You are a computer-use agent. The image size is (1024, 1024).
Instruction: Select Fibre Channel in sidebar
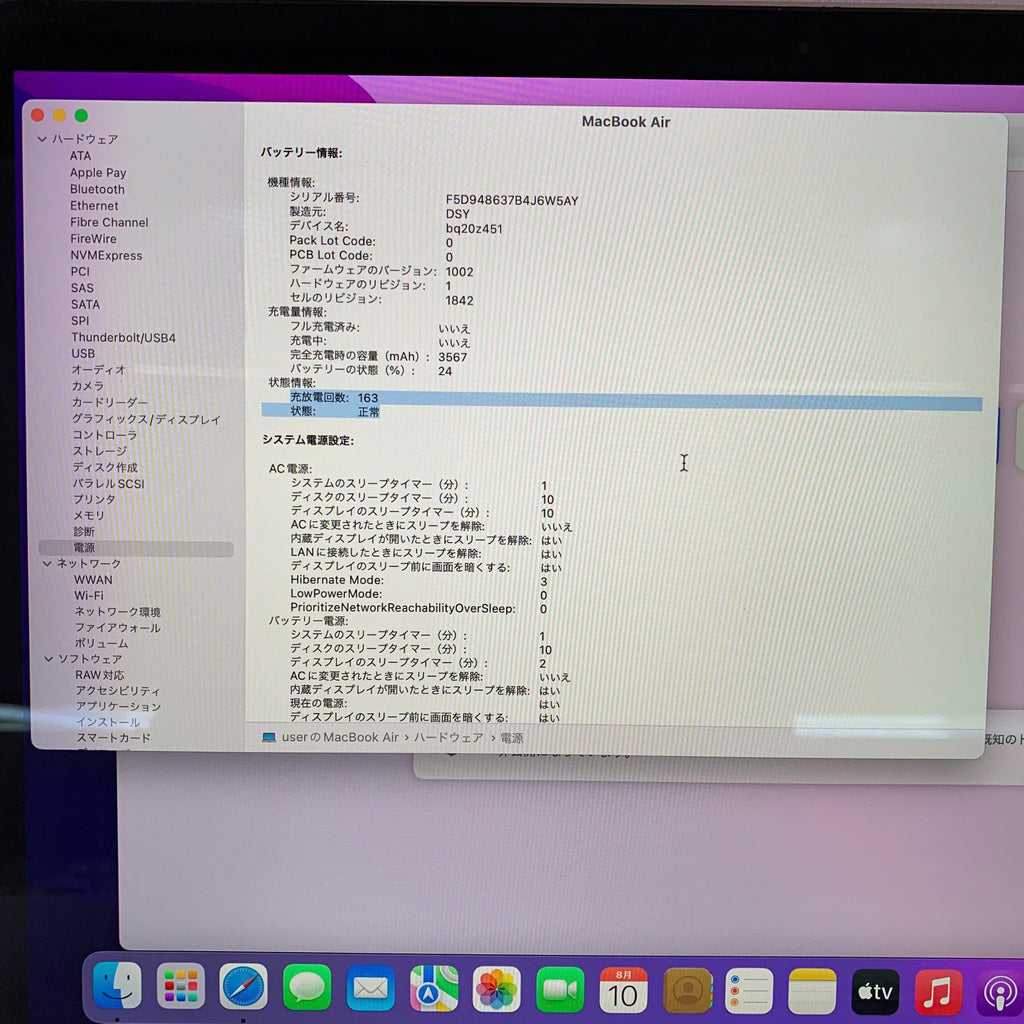click(x=109, y=223)
